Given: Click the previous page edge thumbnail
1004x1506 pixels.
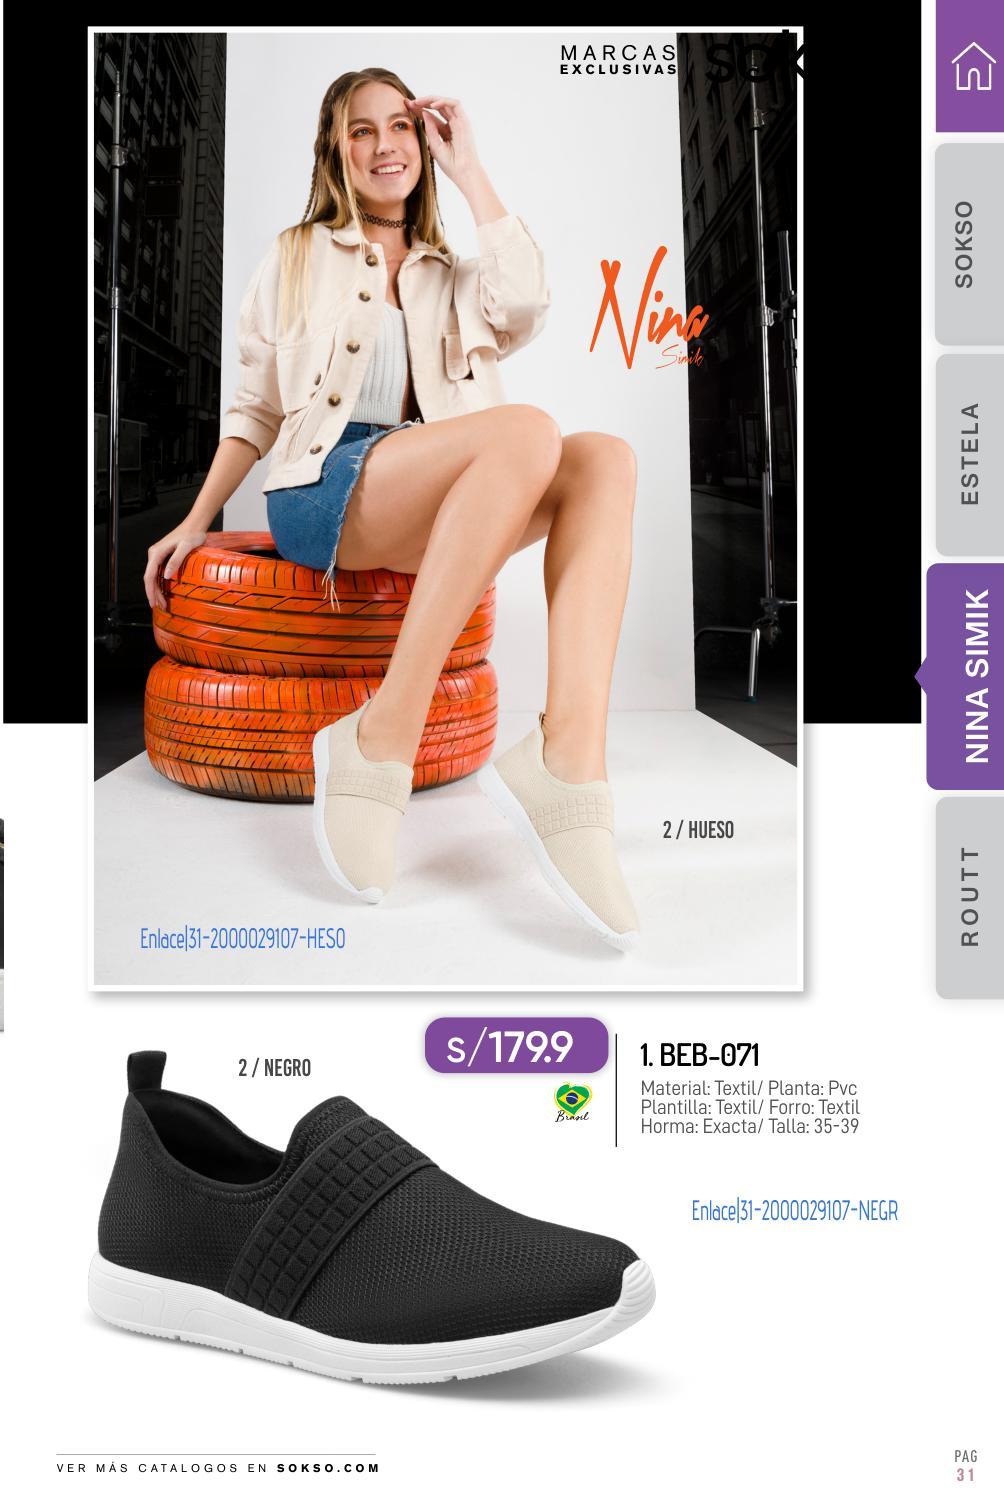Looking at the screenshot, I should [x=2, y=921].
